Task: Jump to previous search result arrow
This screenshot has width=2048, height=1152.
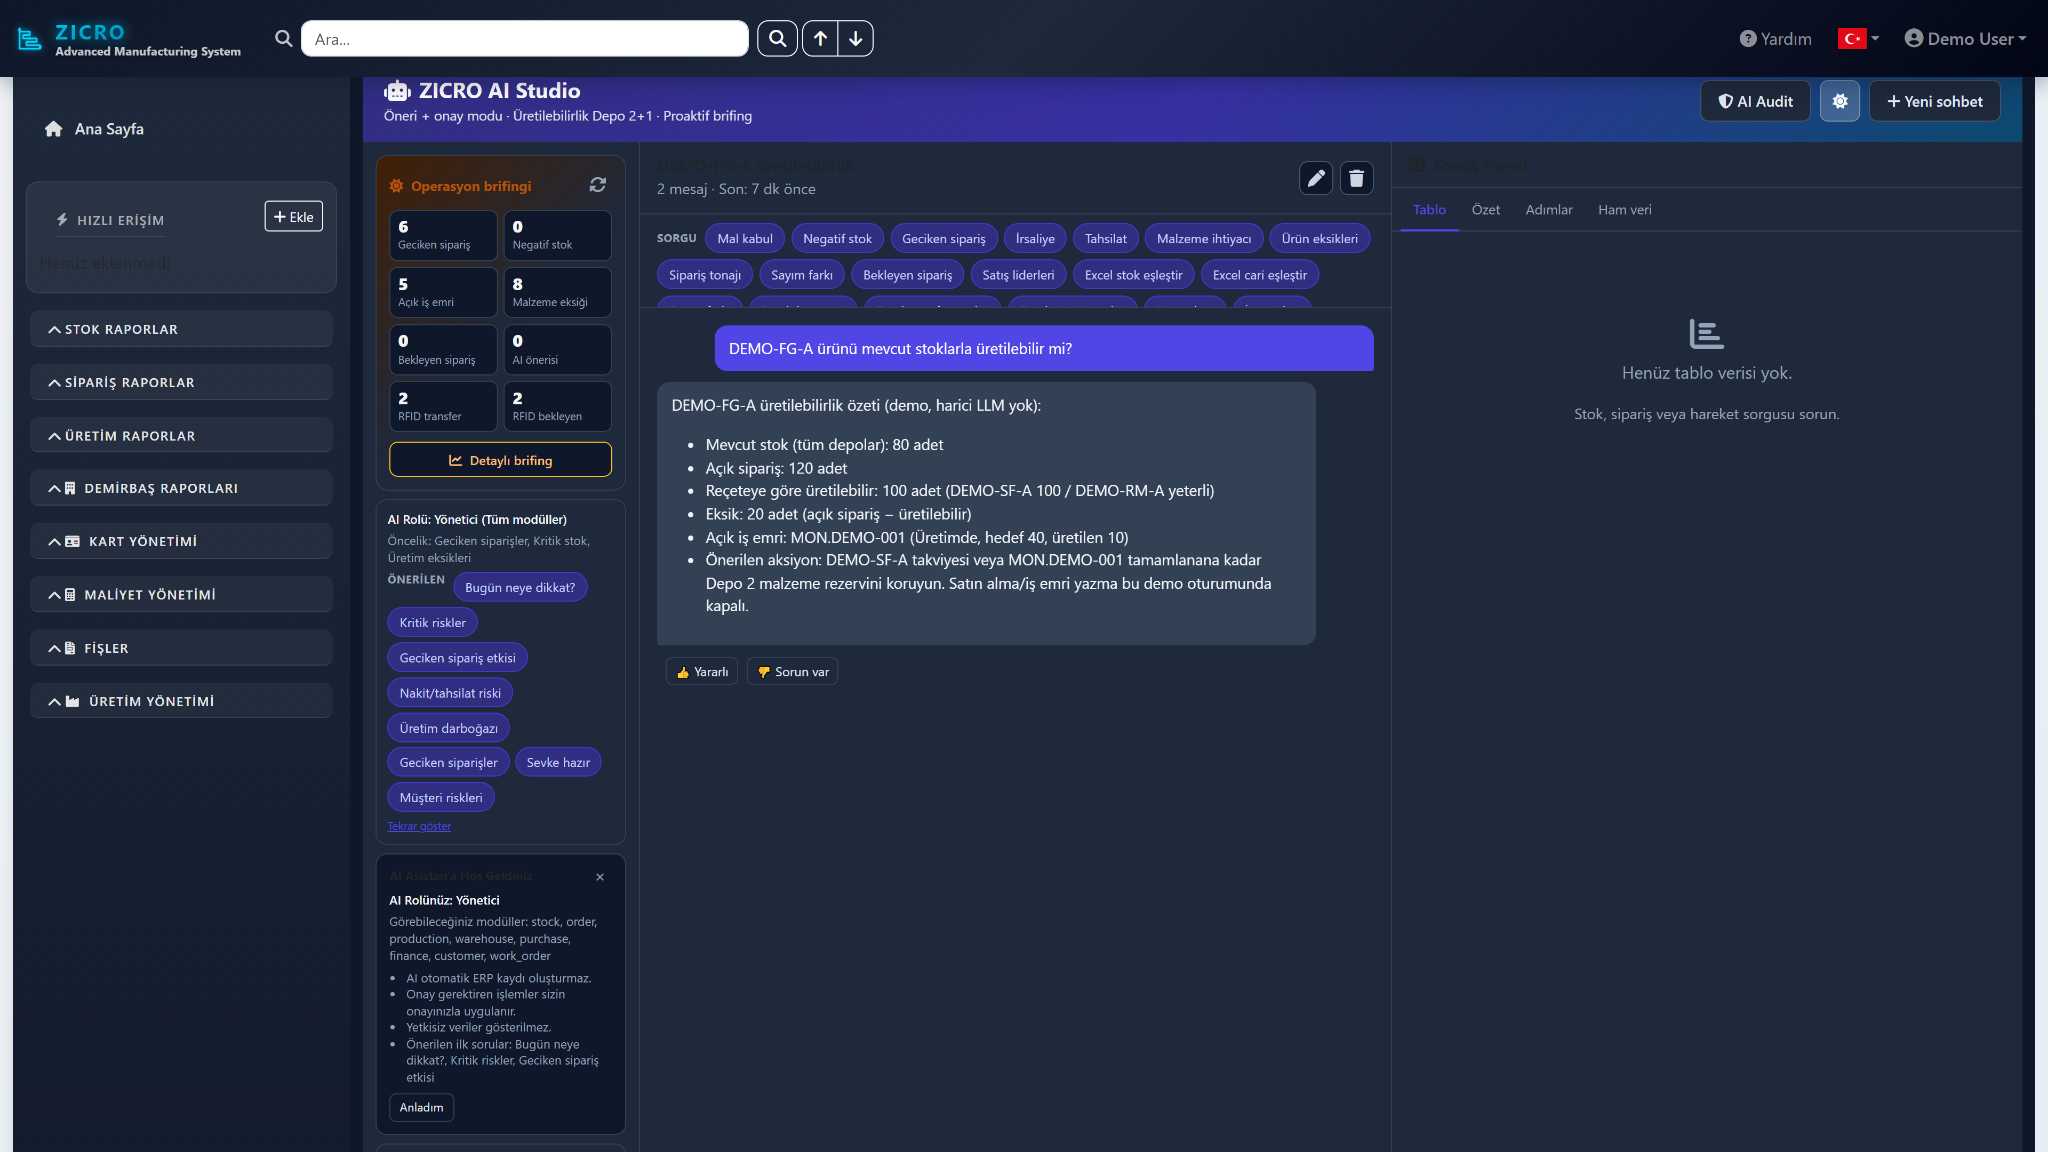Action: pyautogui.click(x=820, y=39)
